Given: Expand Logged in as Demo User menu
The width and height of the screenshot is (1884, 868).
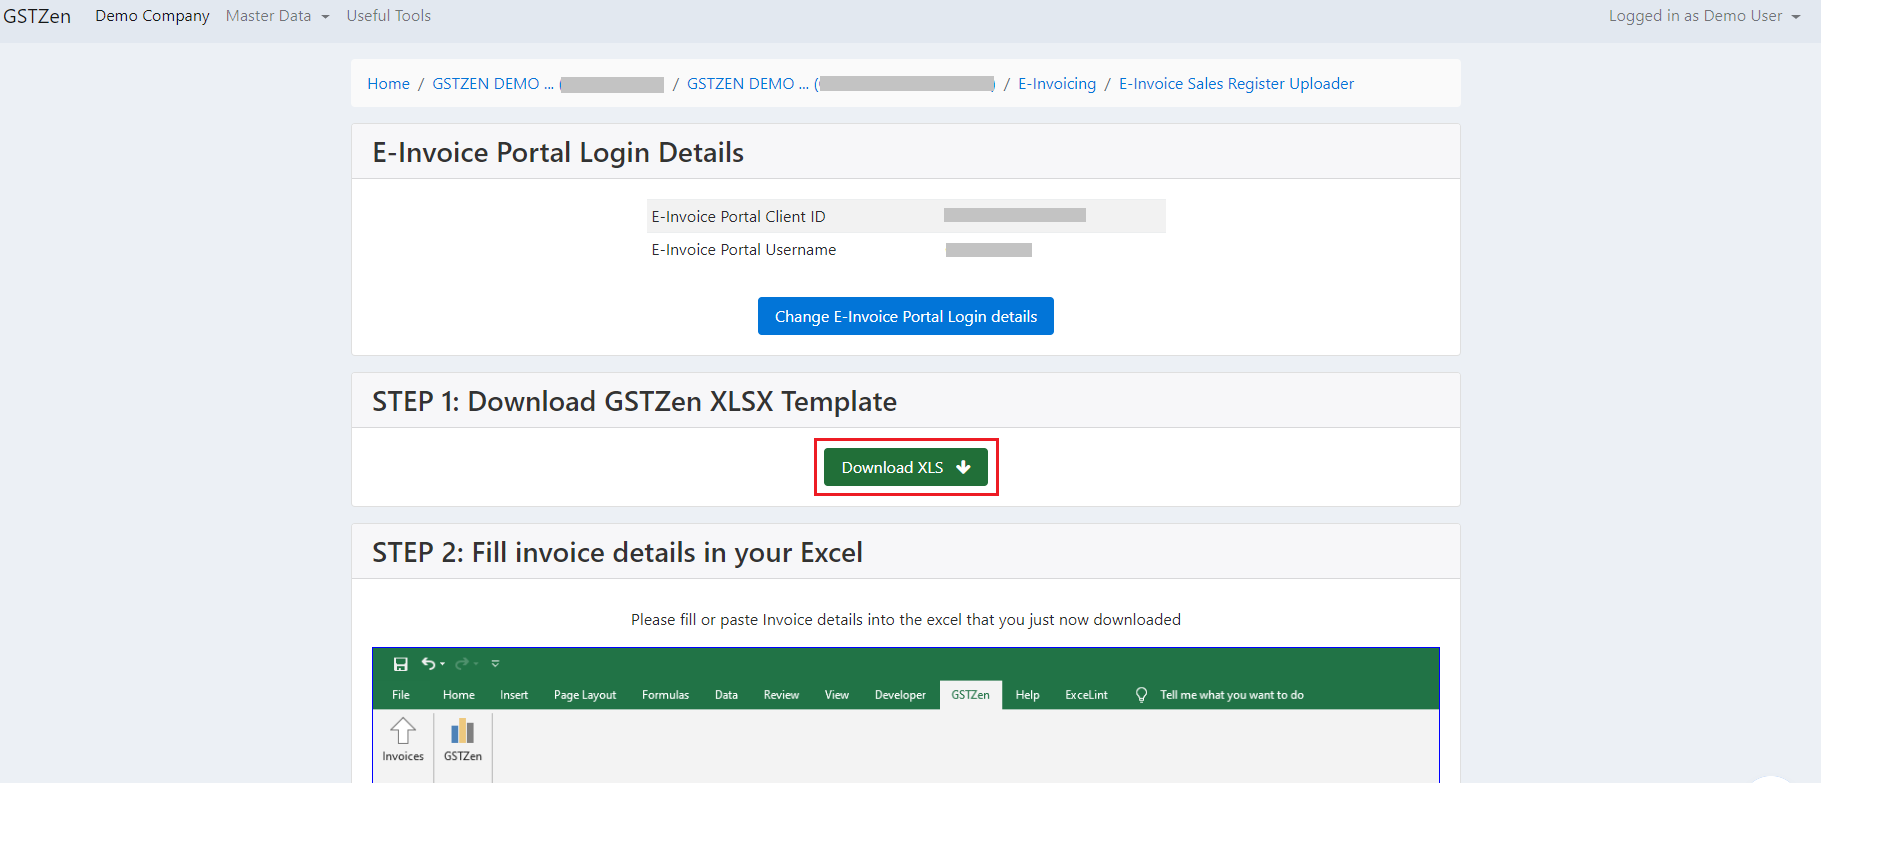Looking at the screenshot, I should click(1704, 16).
